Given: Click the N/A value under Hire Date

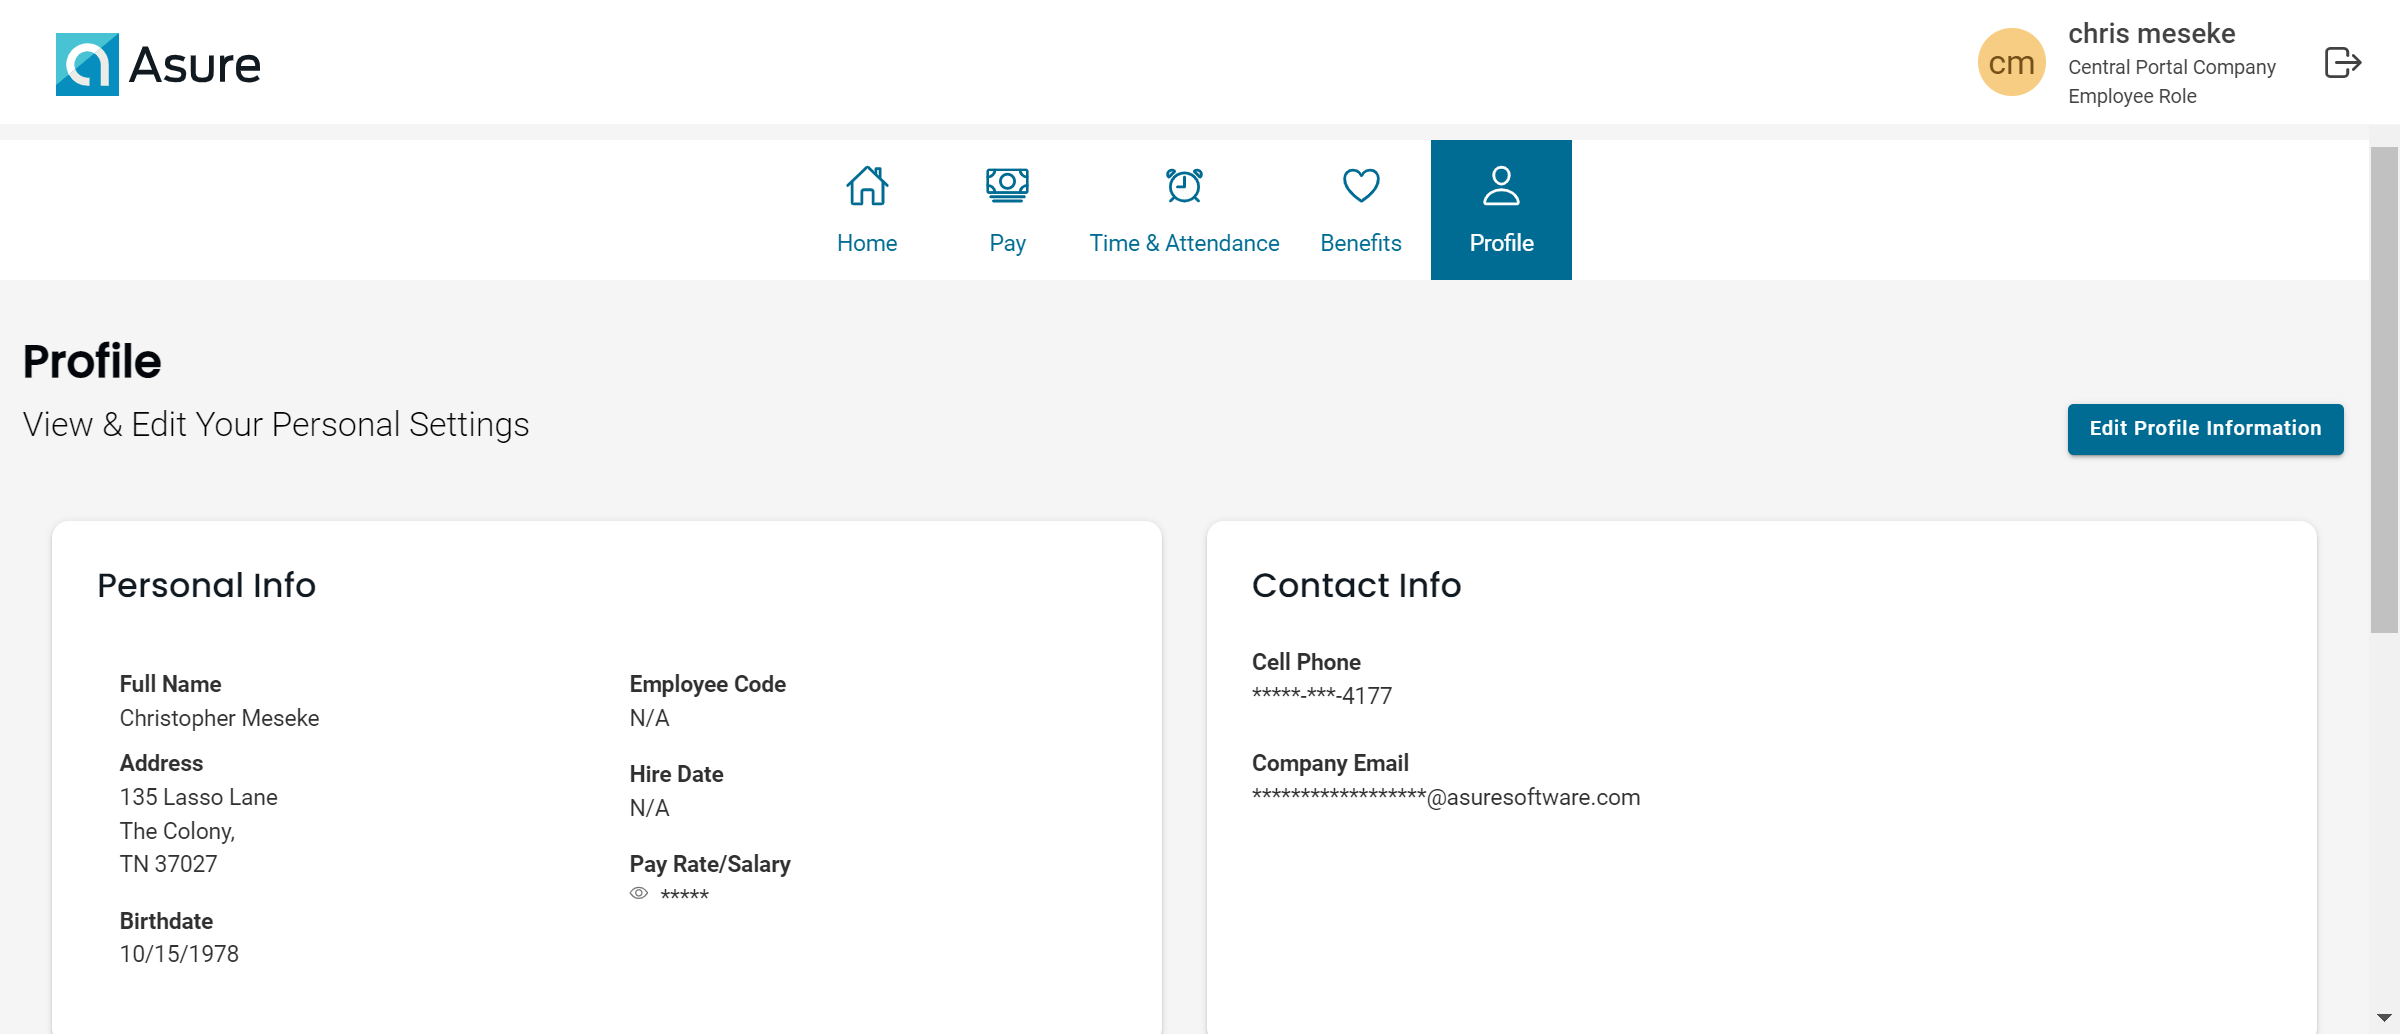Looking at the screenshot, I should [x=649, y=808].
